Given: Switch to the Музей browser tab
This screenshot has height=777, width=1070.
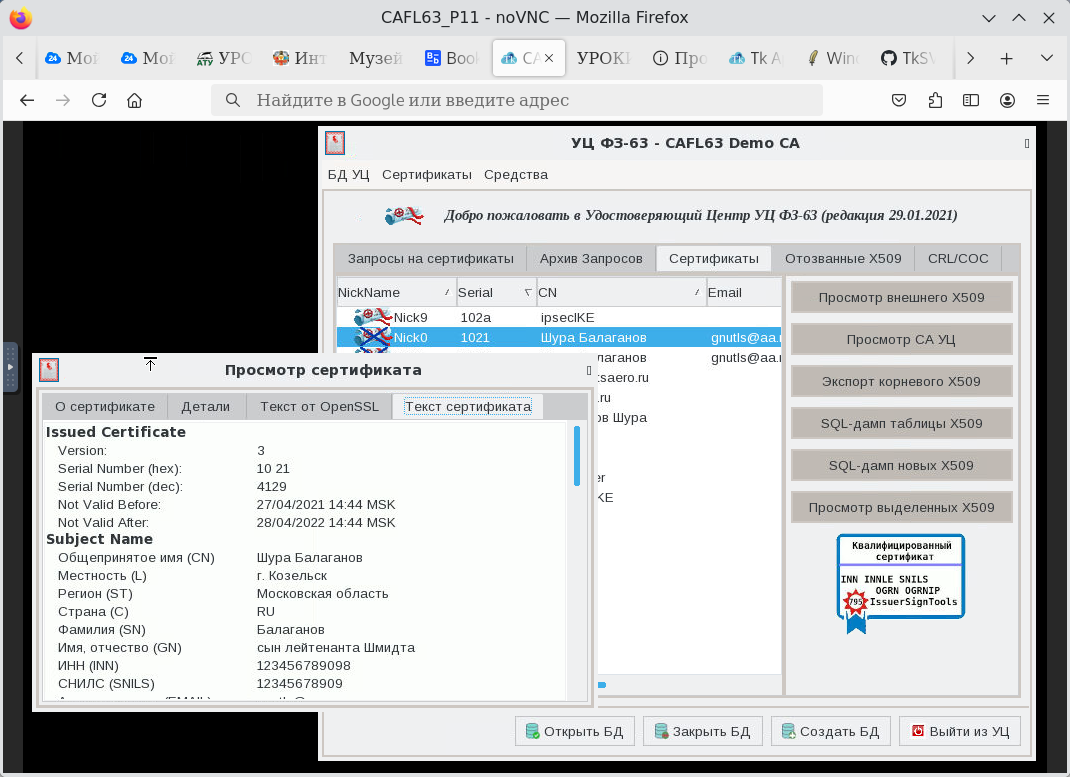Looking at the screenshot, I should click(375, 59).
